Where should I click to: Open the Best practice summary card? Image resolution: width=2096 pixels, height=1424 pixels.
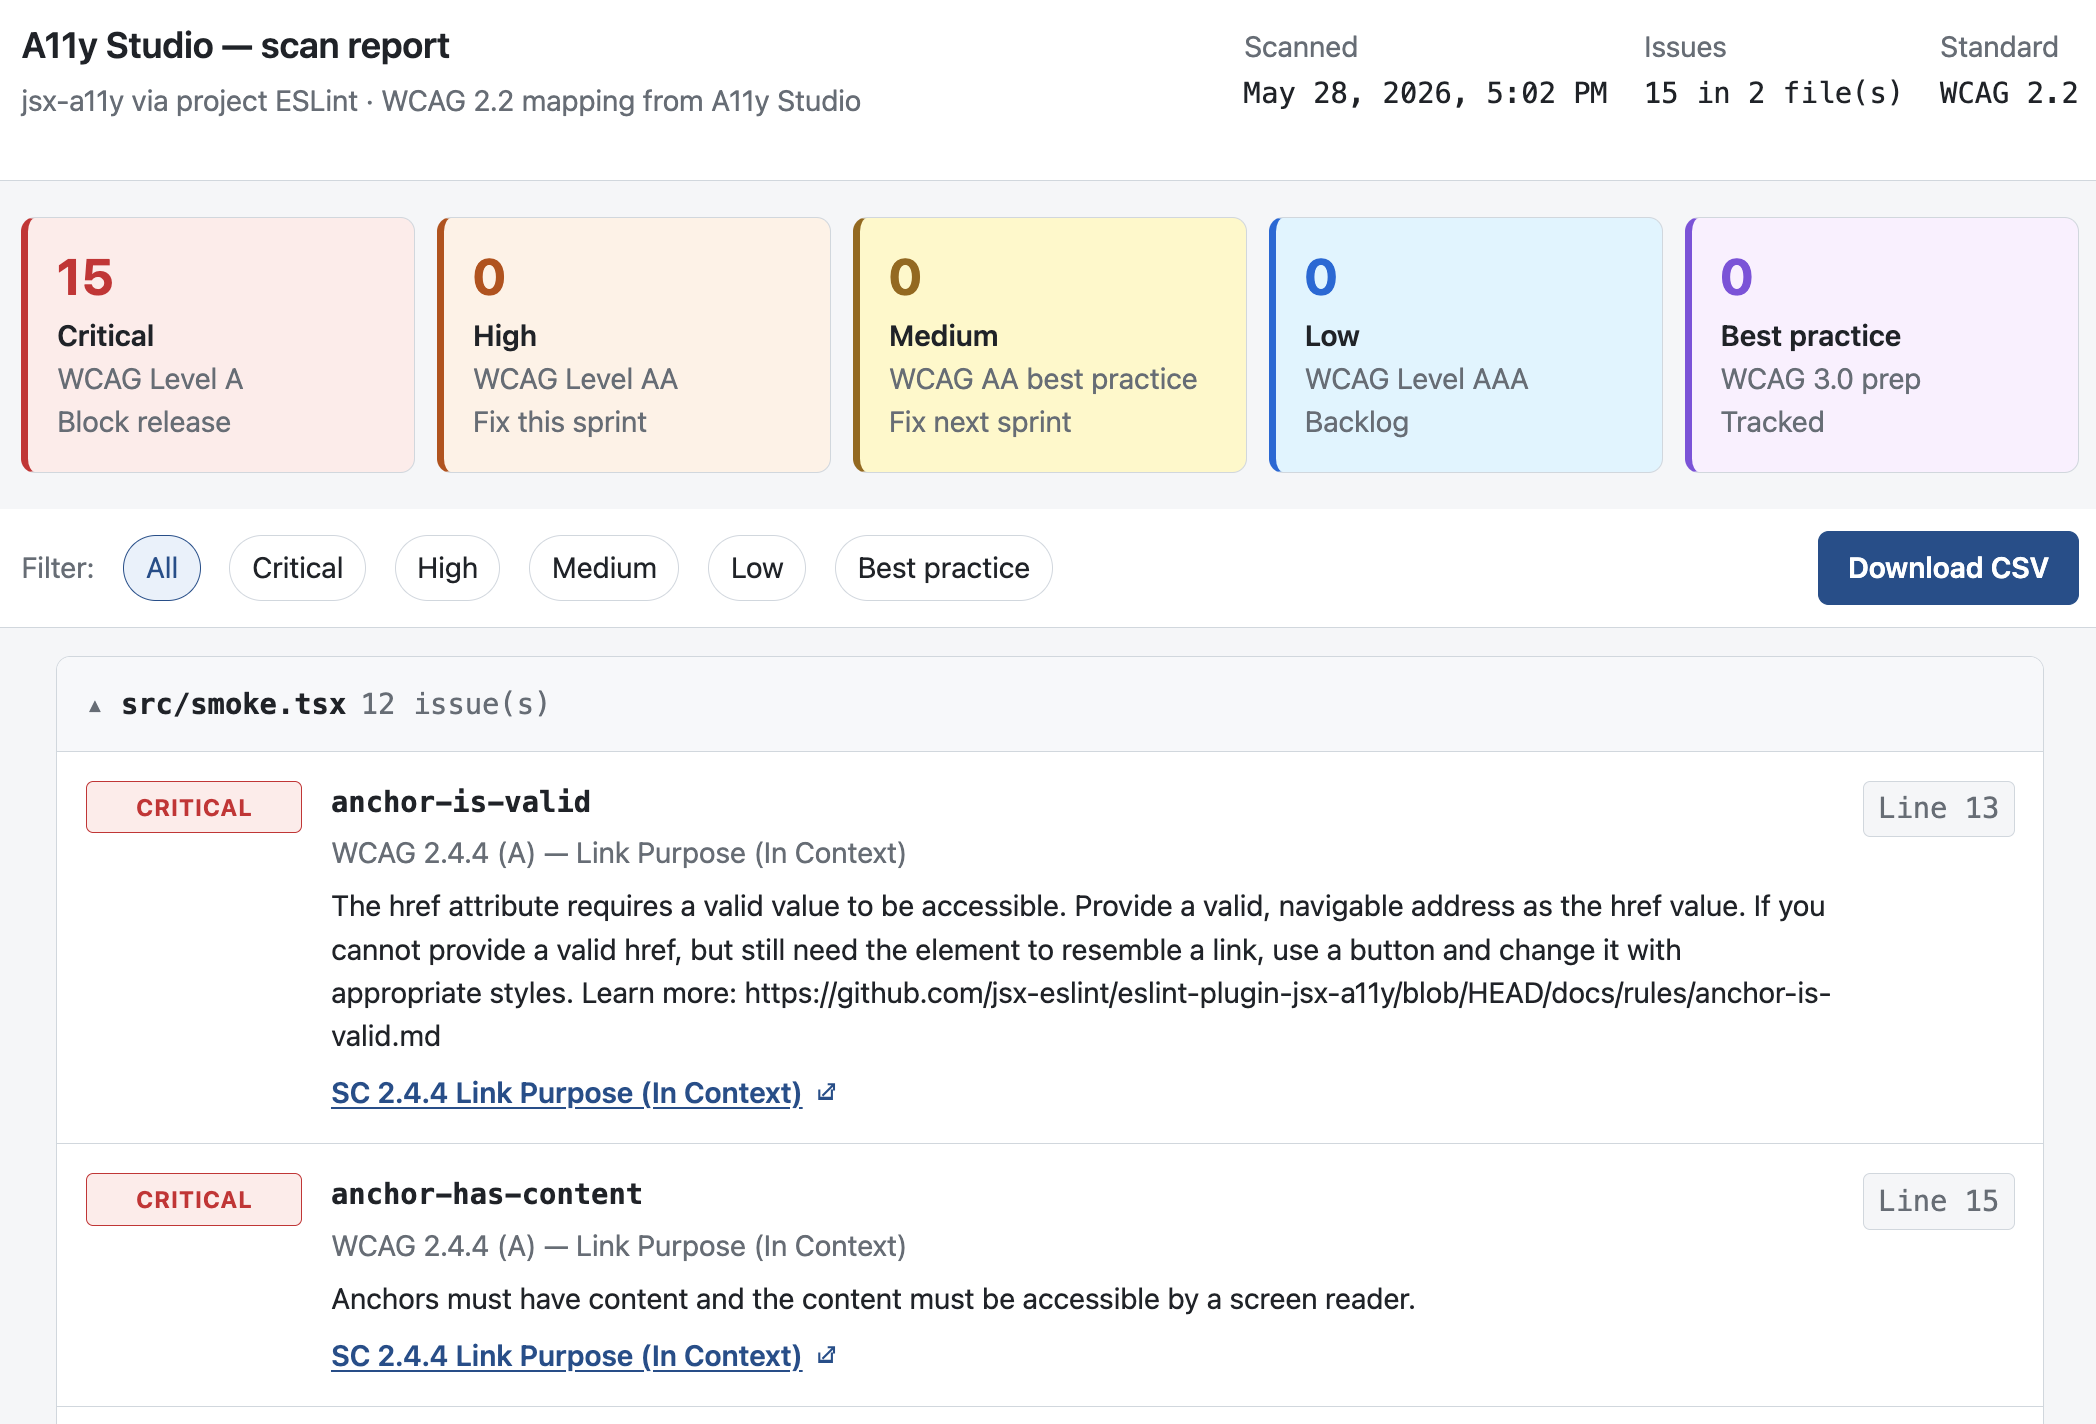tap(1882, 345)
